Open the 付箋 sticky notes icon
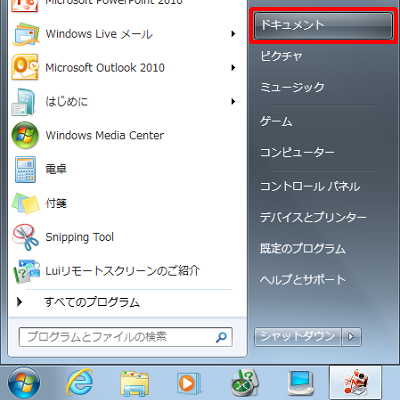 [26, 203]
